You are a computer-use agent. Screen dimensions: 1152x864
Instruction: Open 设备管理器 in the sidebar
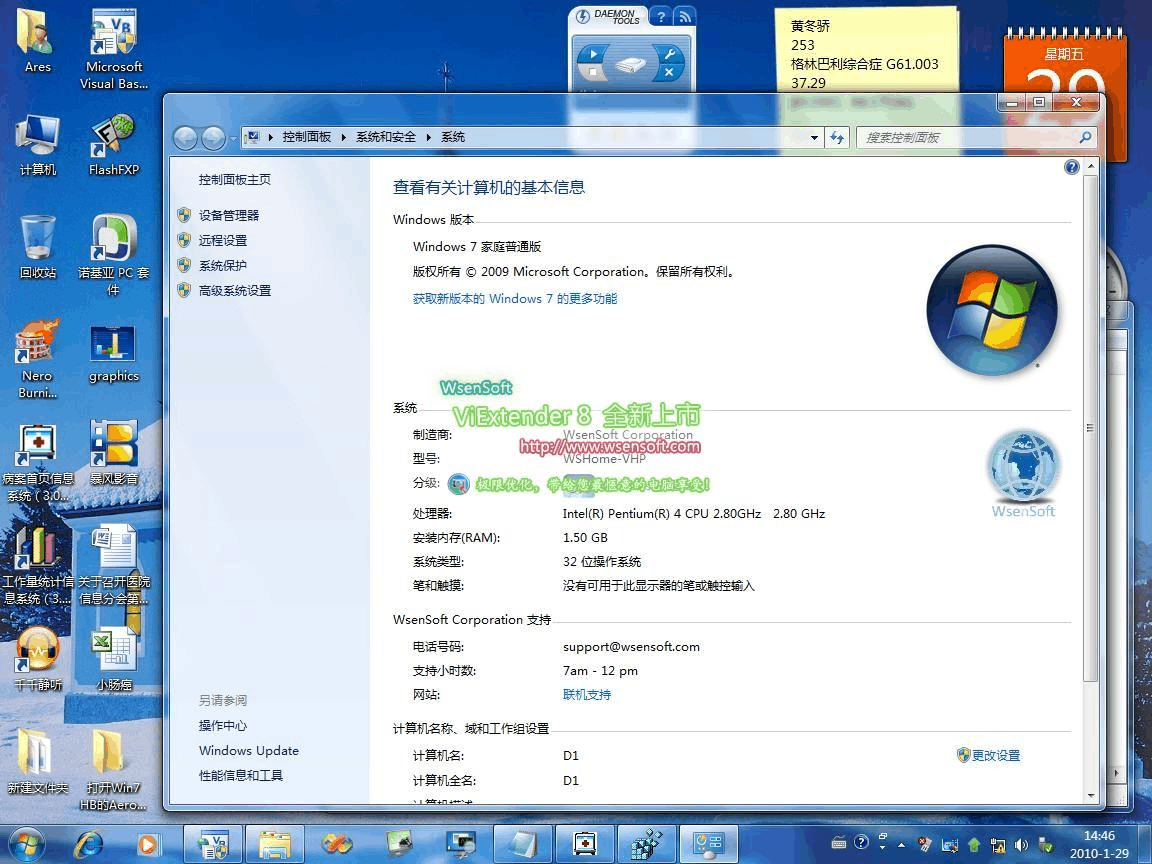pos(228,215)
